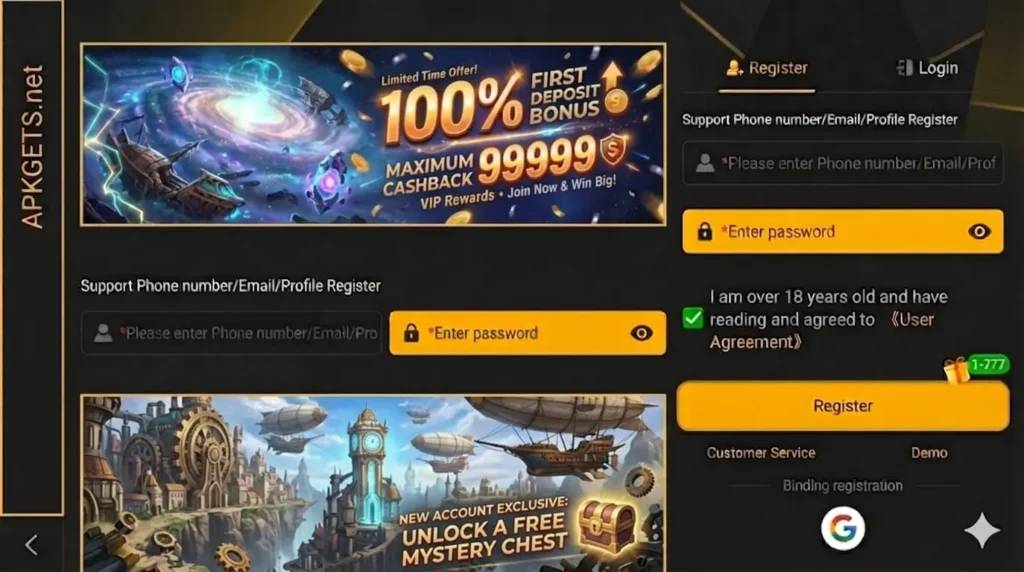Toggle password visibility eye in left form
Viewport: 1024px width, 572px height.
[641, 333]
